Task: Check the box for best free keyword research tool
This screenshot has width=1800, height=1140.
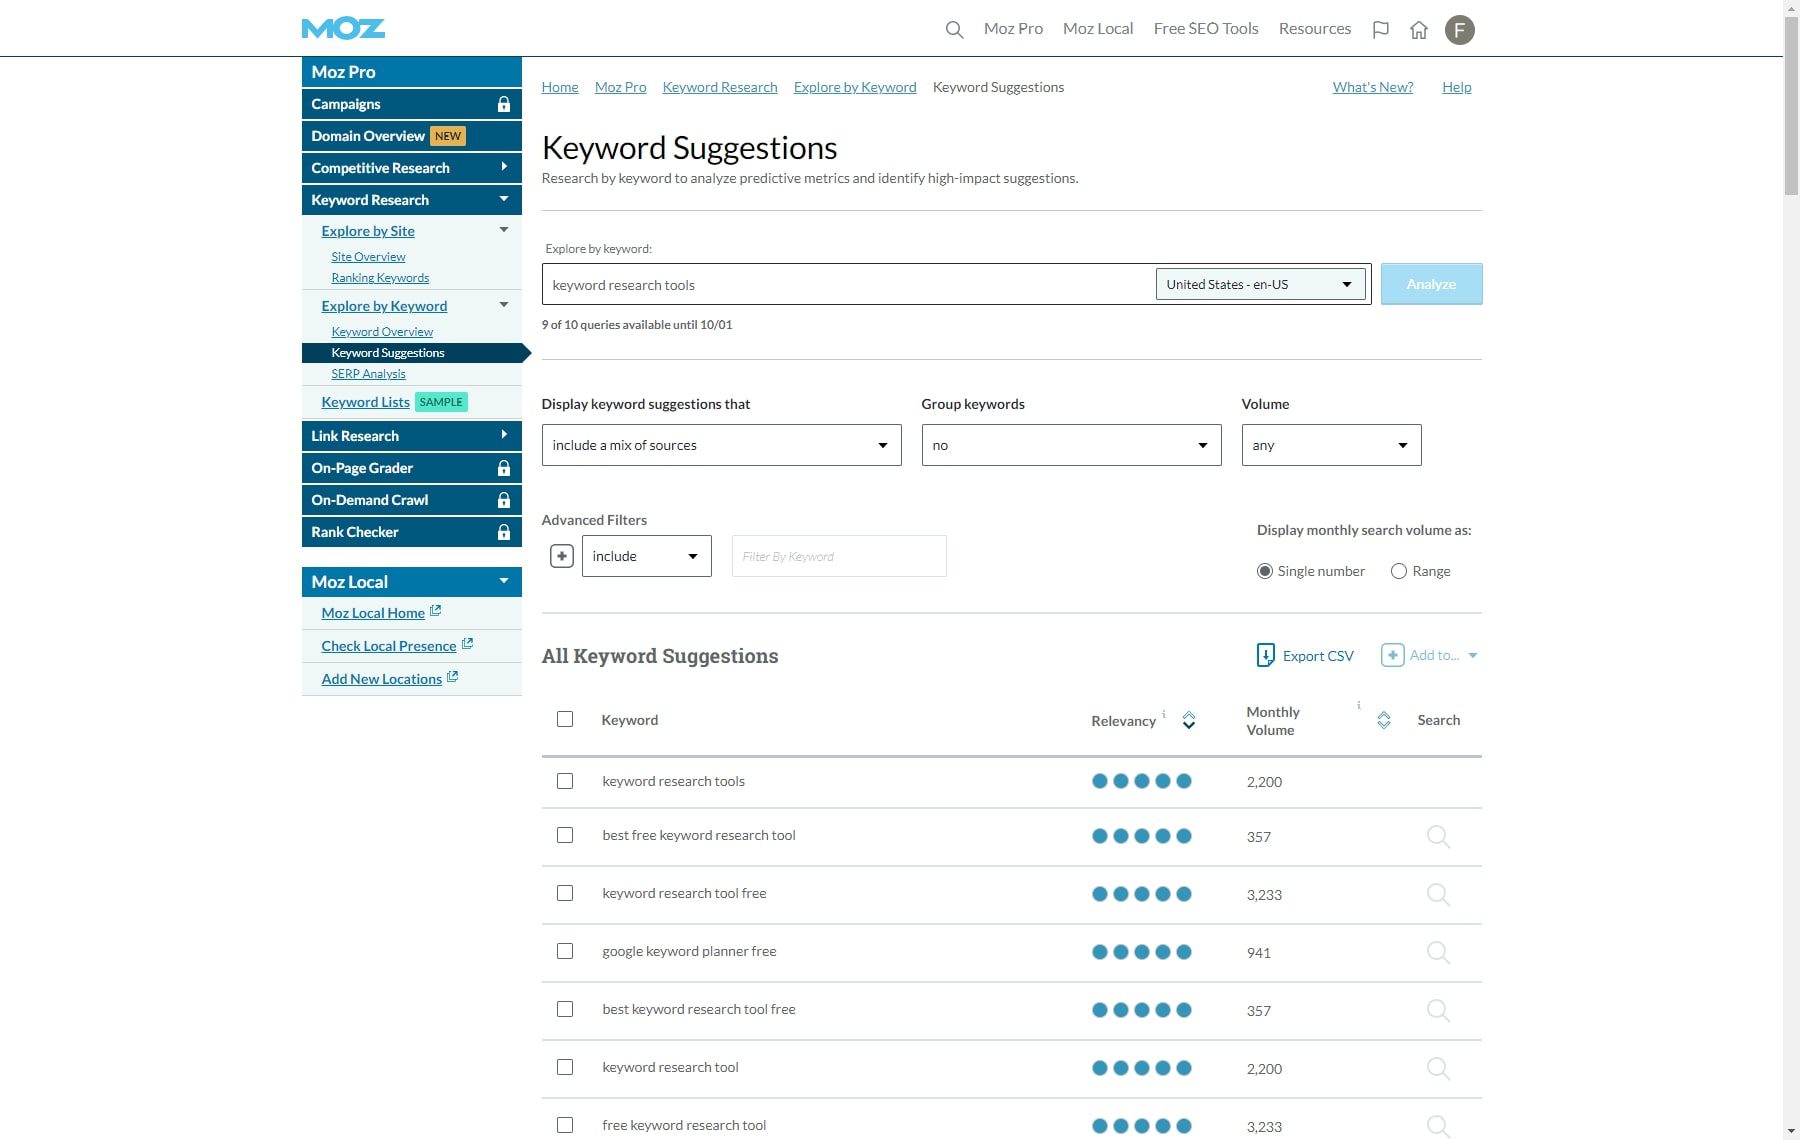Action: [x=565, y=836]
